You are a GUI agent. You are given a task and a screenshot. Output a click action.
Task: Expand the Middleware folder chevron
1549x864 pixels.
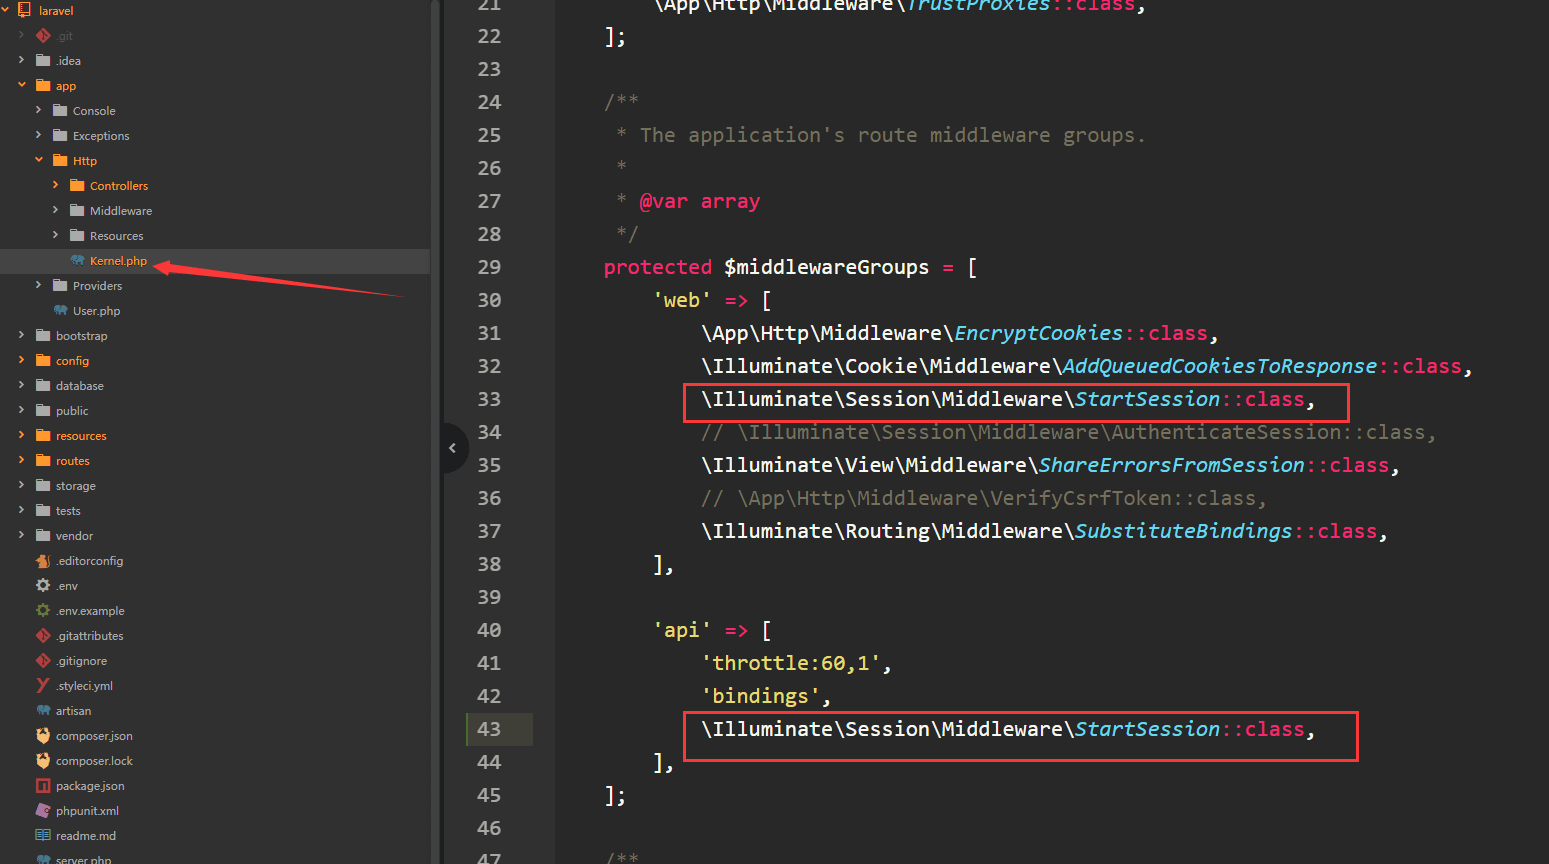coord(55,210)
